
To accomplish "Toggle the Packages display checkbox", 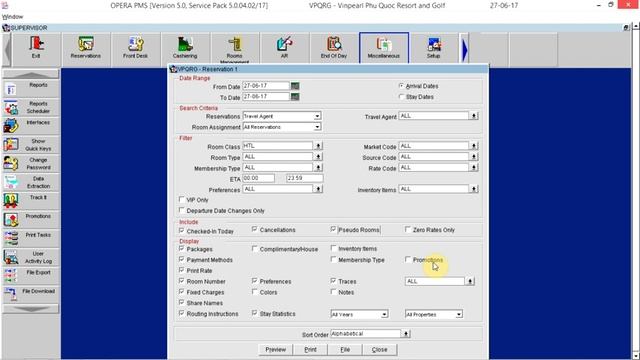I will pyautogui.click(x=182, y=249).
